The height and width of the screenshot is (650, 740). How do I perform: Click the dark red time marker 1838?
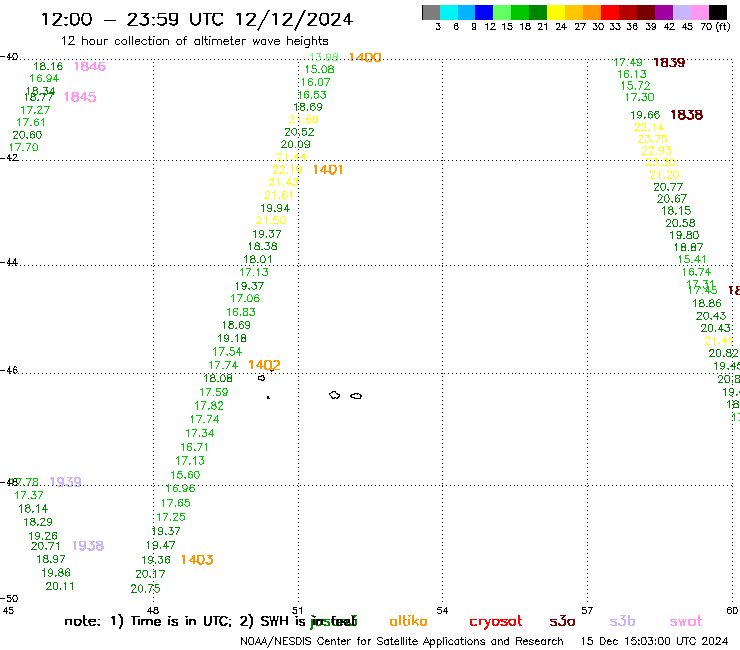[x=686, y=115]
